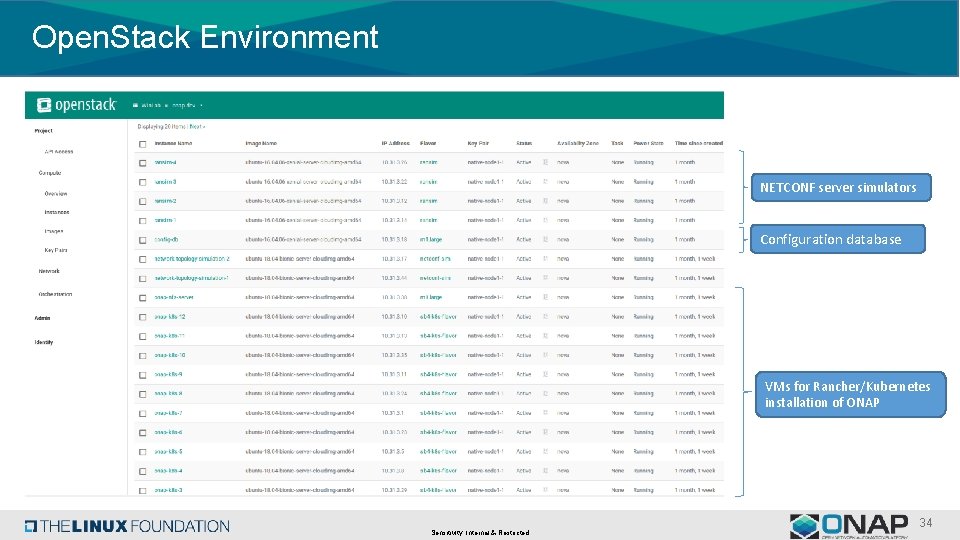The width and height of the screenshot is (960, 540).
Task: Open Instances in the sidebar
Action: tap(57, 212)
